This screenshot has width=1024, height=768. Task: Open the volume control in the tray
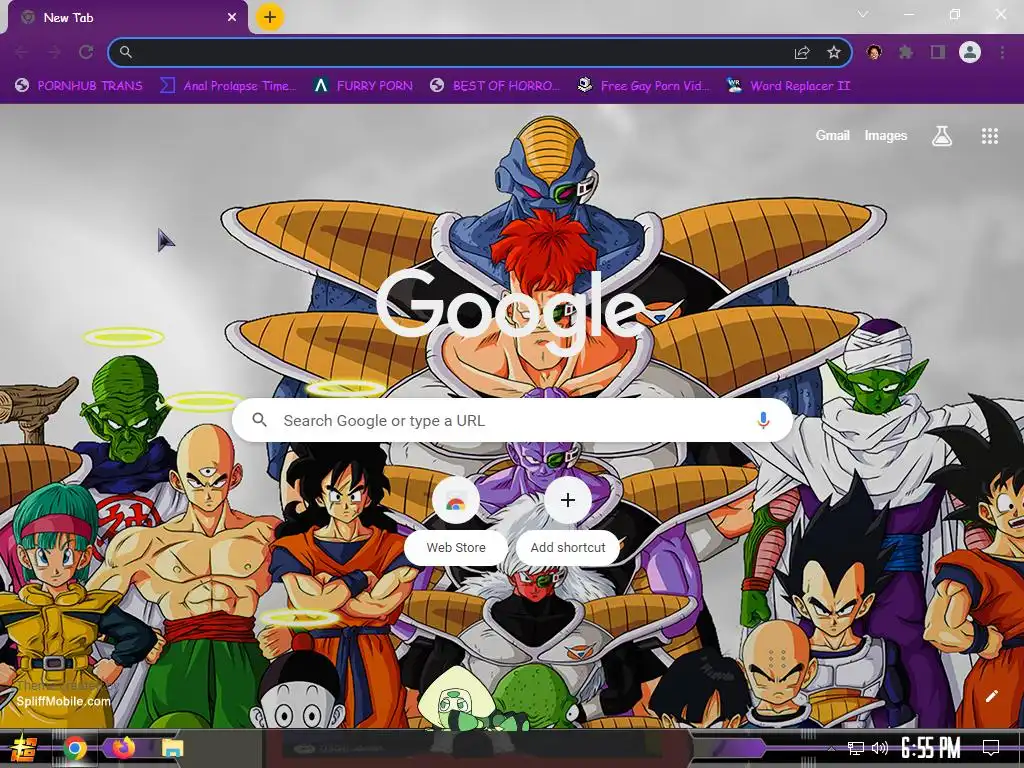click(x=880, y=748)
